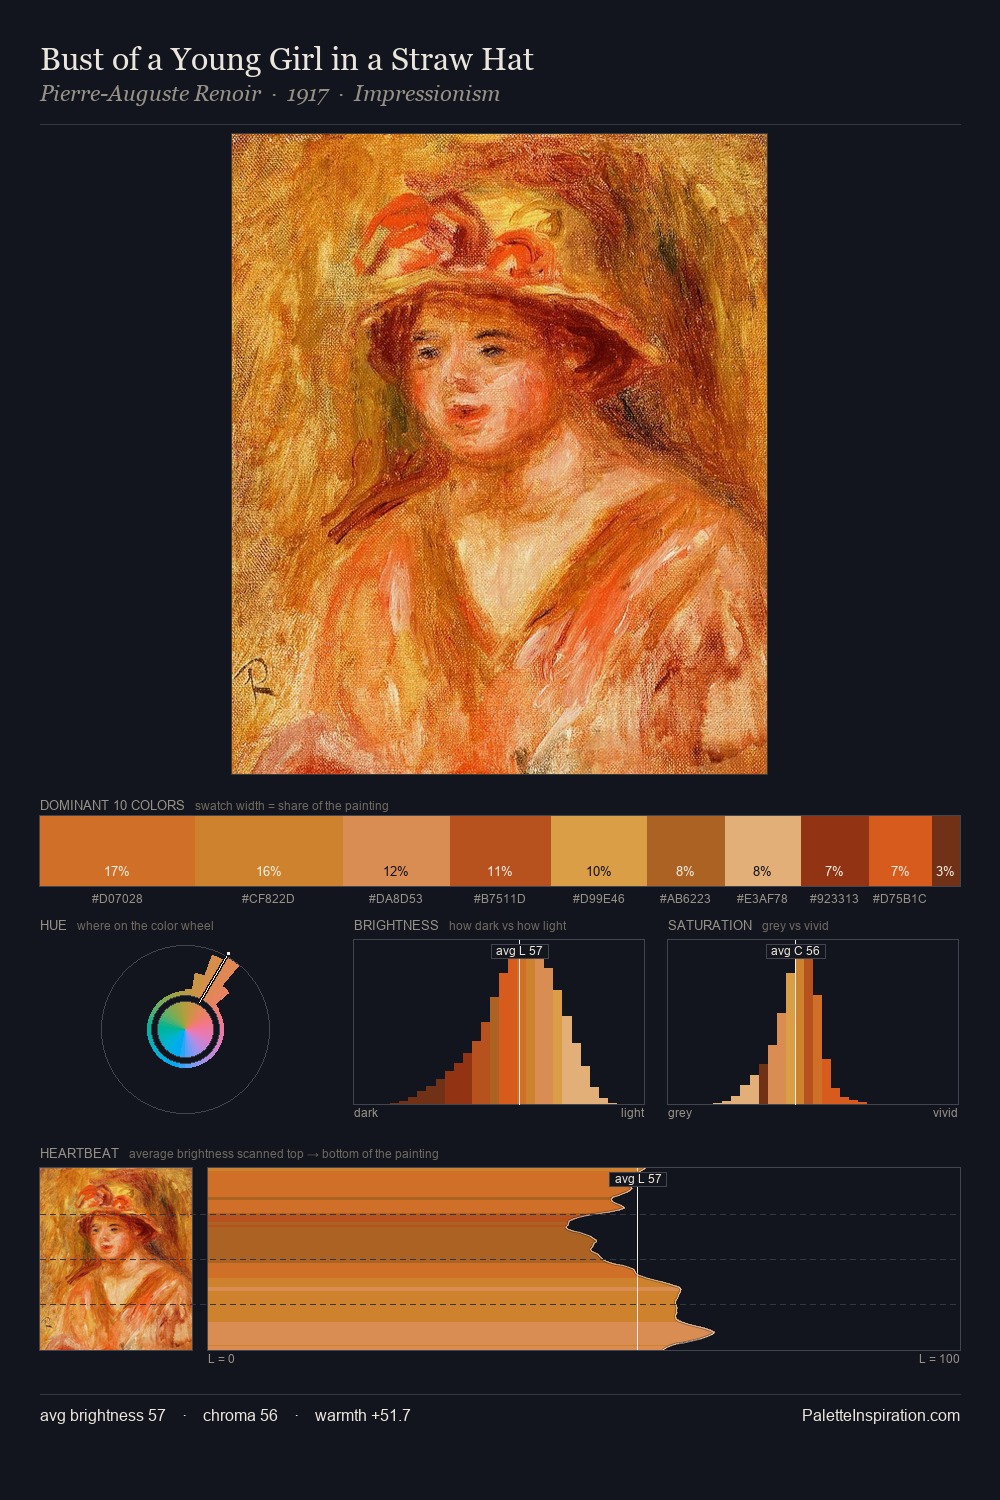Click the 'Impressionism' style label
1000x1500 pixels.
click(x=426, y=94)
